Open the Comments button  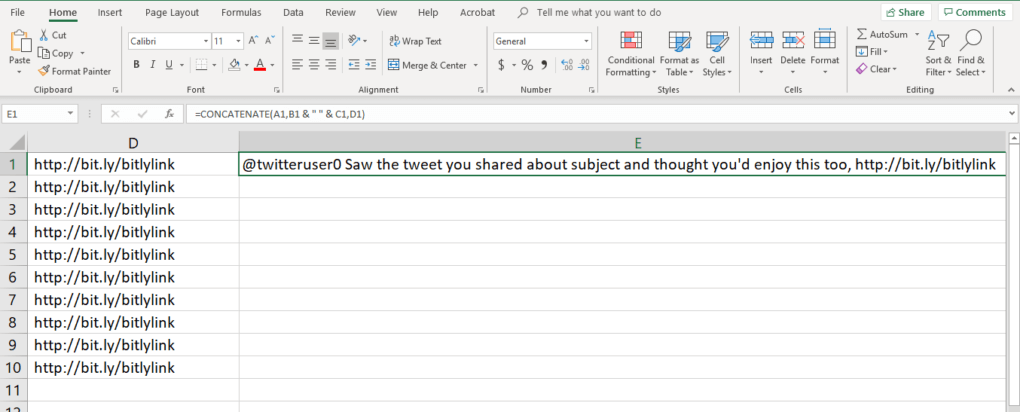(973, 12)
